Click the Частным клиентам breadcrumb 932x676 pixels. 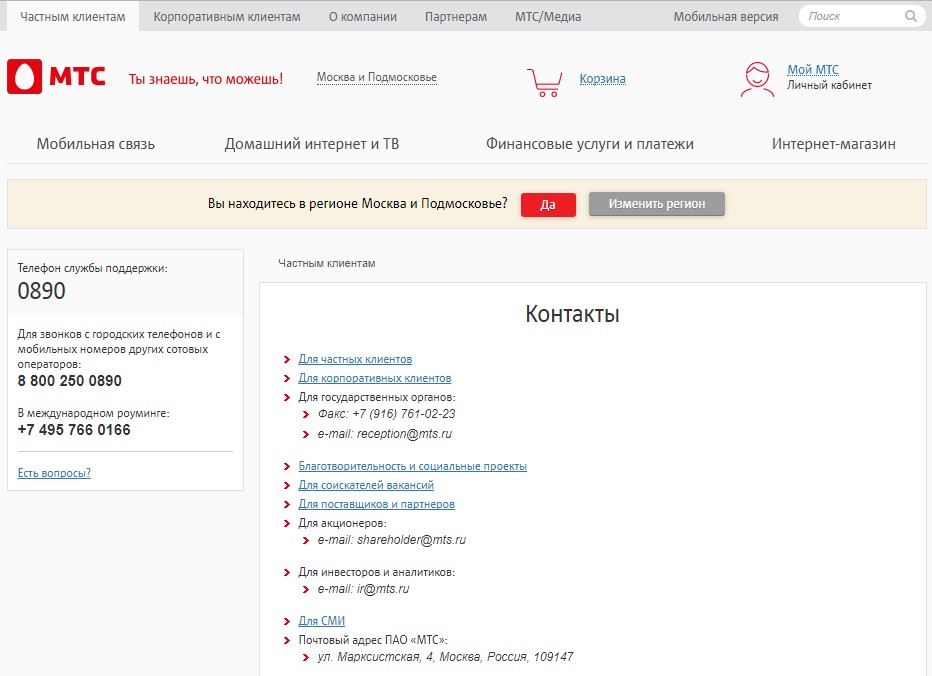327,263
